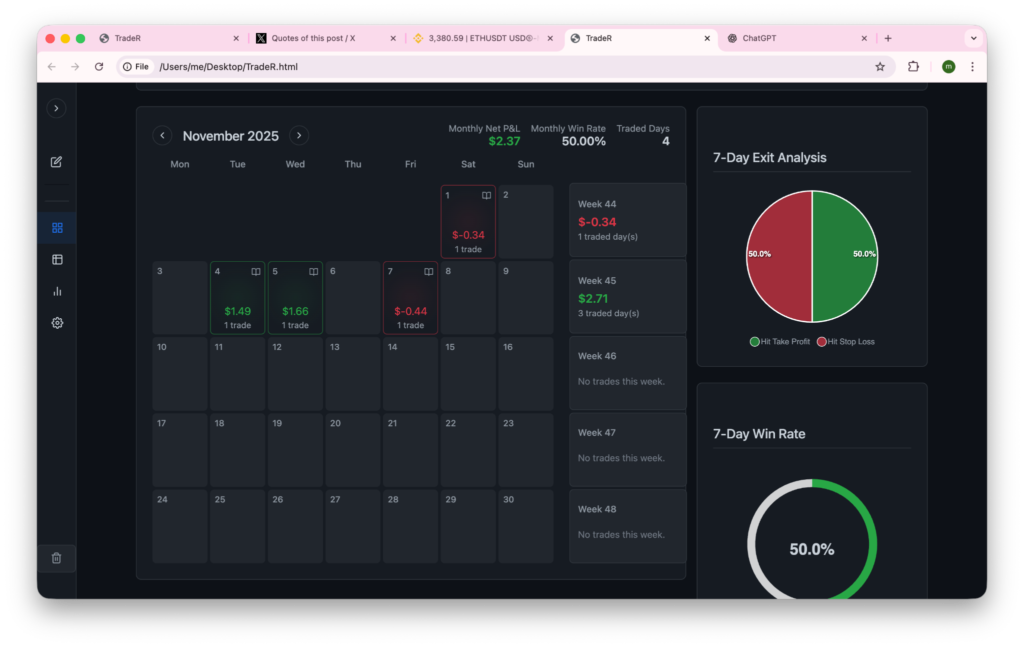Select the November 5 cell showing $1.66
The width and height of the screenshot is (1024, 648).
tap(295, 298)
